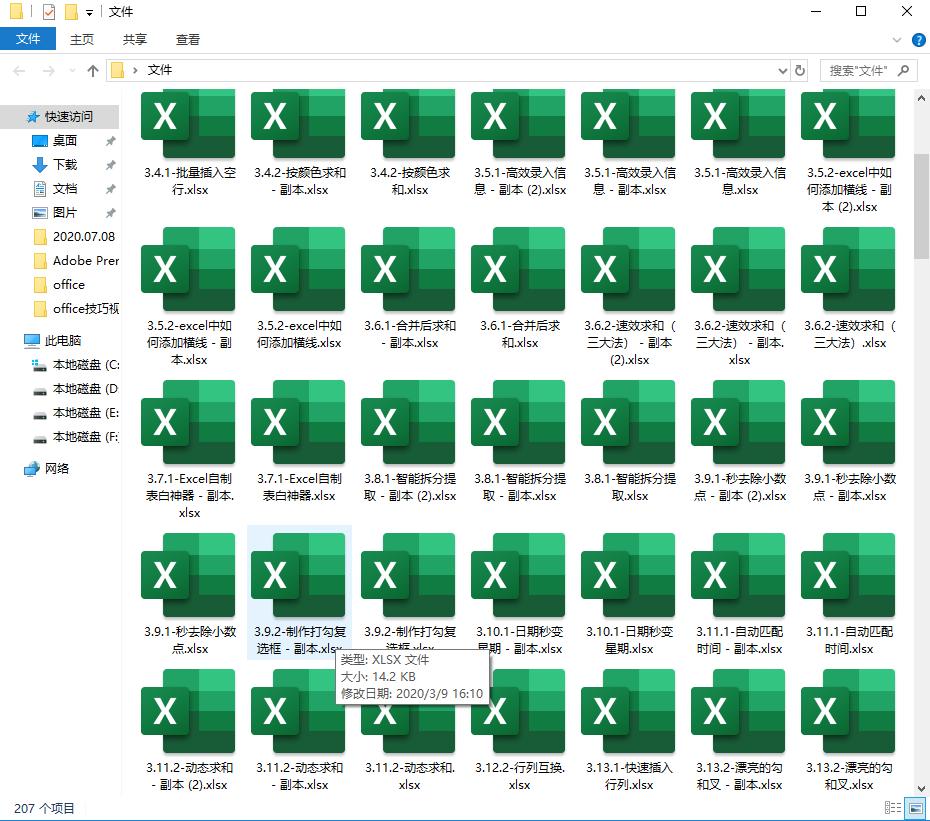Image resolution: width=930 pixels, height=821 pixels.
Task: Select file 3.13.2-漂亮的勾和叉.xlsx
Action: [849, 730]
